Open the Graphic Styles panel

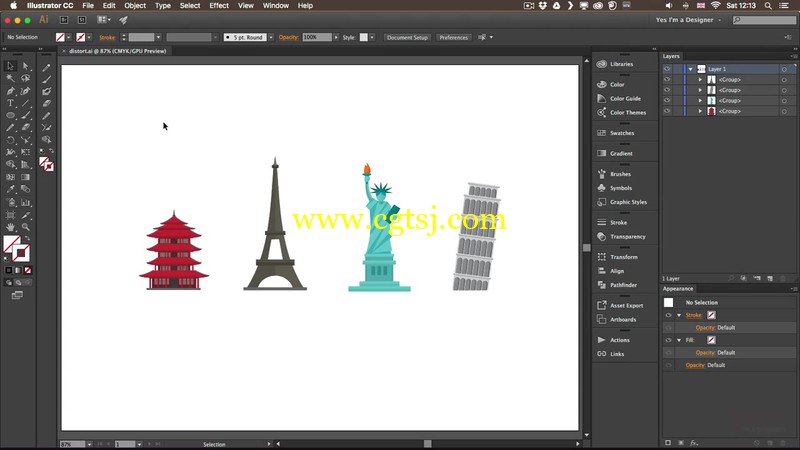(622, 202)
